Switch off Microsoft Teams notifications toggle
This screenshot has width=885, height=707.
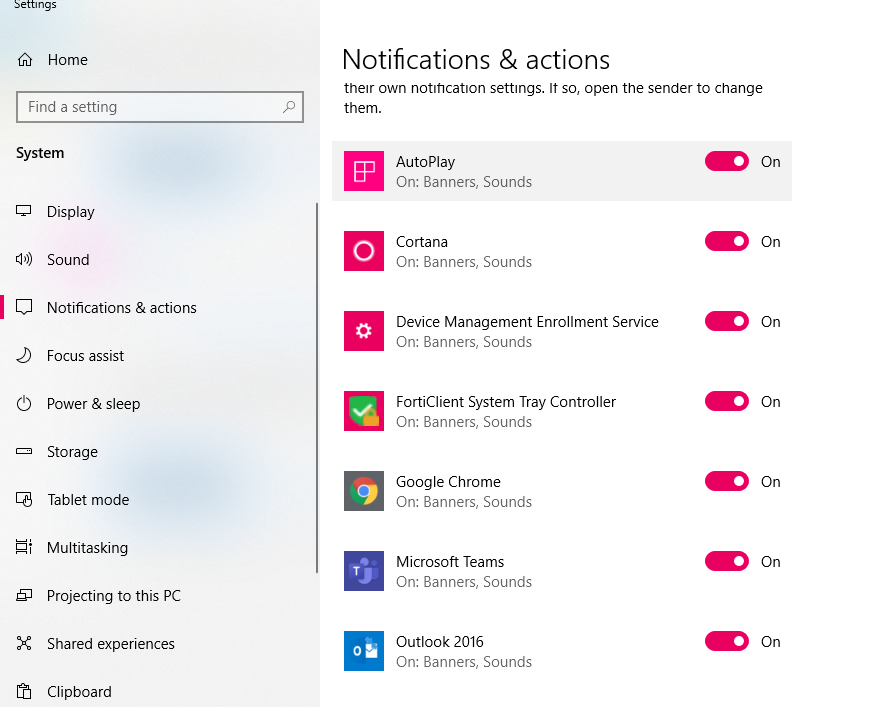pyautogui.click(x=727, y=561)
